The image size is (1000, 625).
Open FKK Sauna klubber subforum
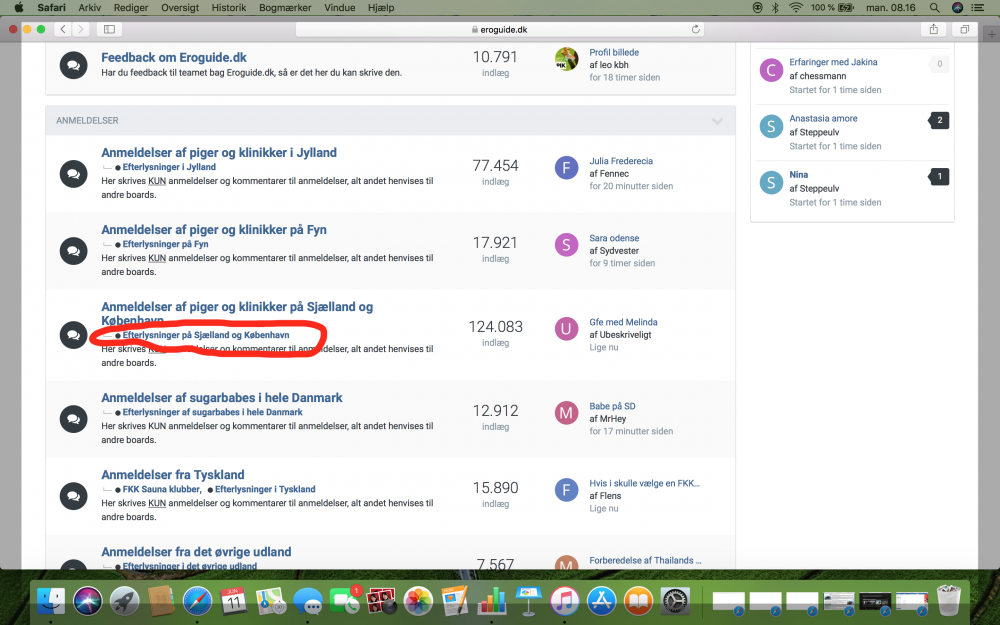coord(161,489)
